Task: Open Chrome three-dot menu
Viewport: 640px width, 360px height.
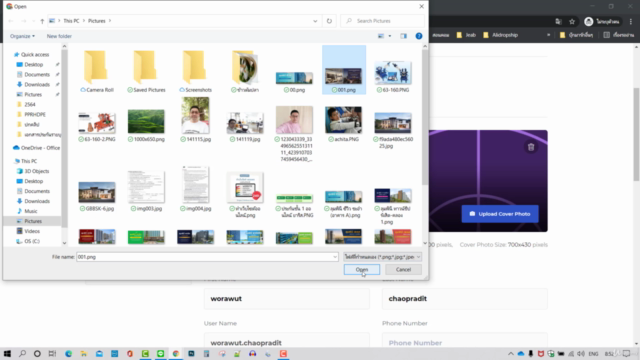Action: [x=631, y=22]
